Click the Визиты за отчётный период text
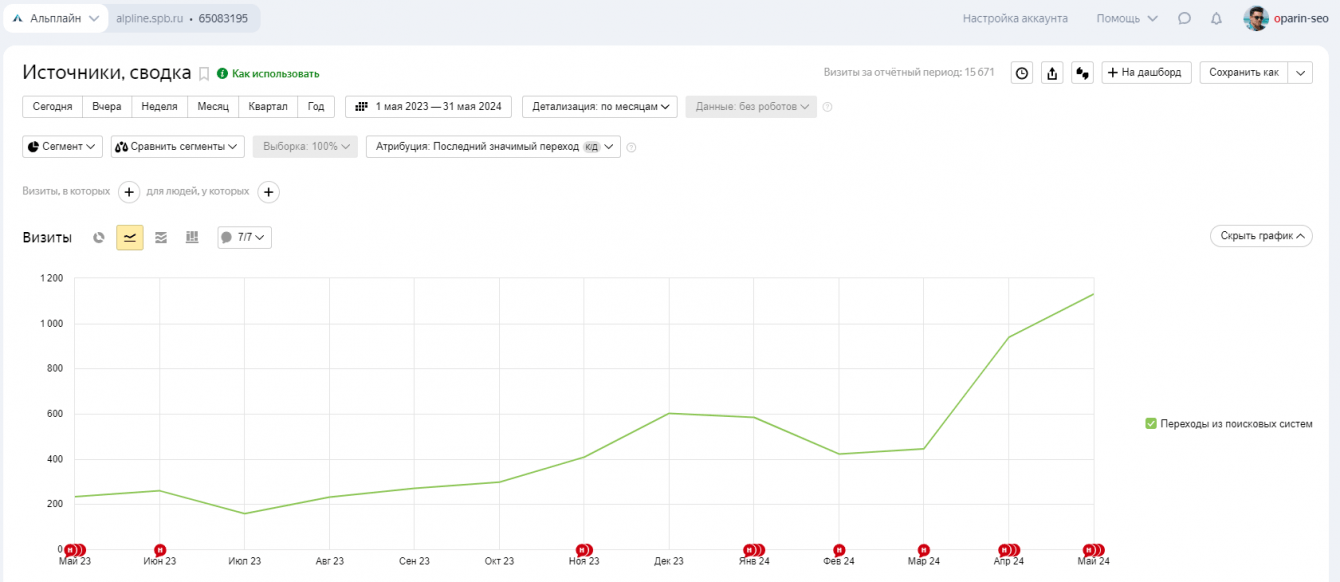 point(909,72)
